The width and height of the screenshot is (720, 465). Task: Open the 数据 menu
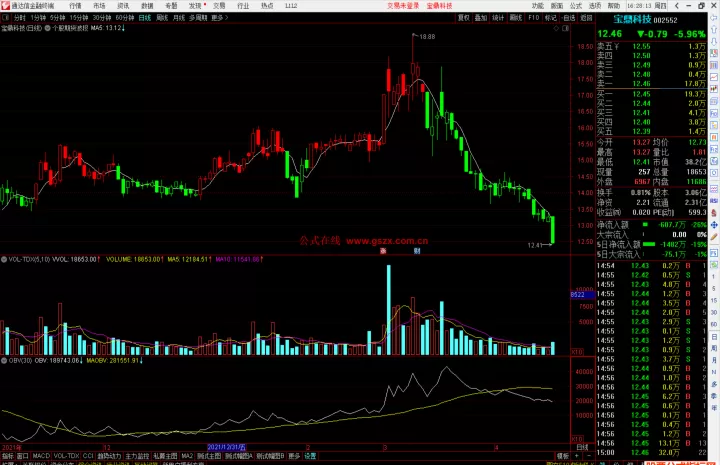pyautogui.click(x=147, y=6)
